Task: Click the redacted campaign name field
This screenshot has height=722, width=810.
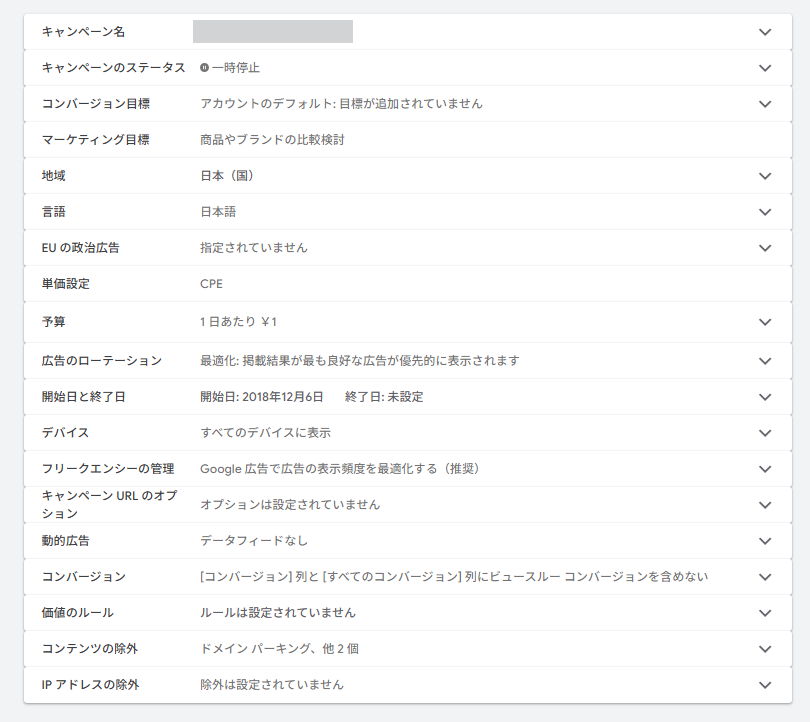Action: (x=272, y=31)
